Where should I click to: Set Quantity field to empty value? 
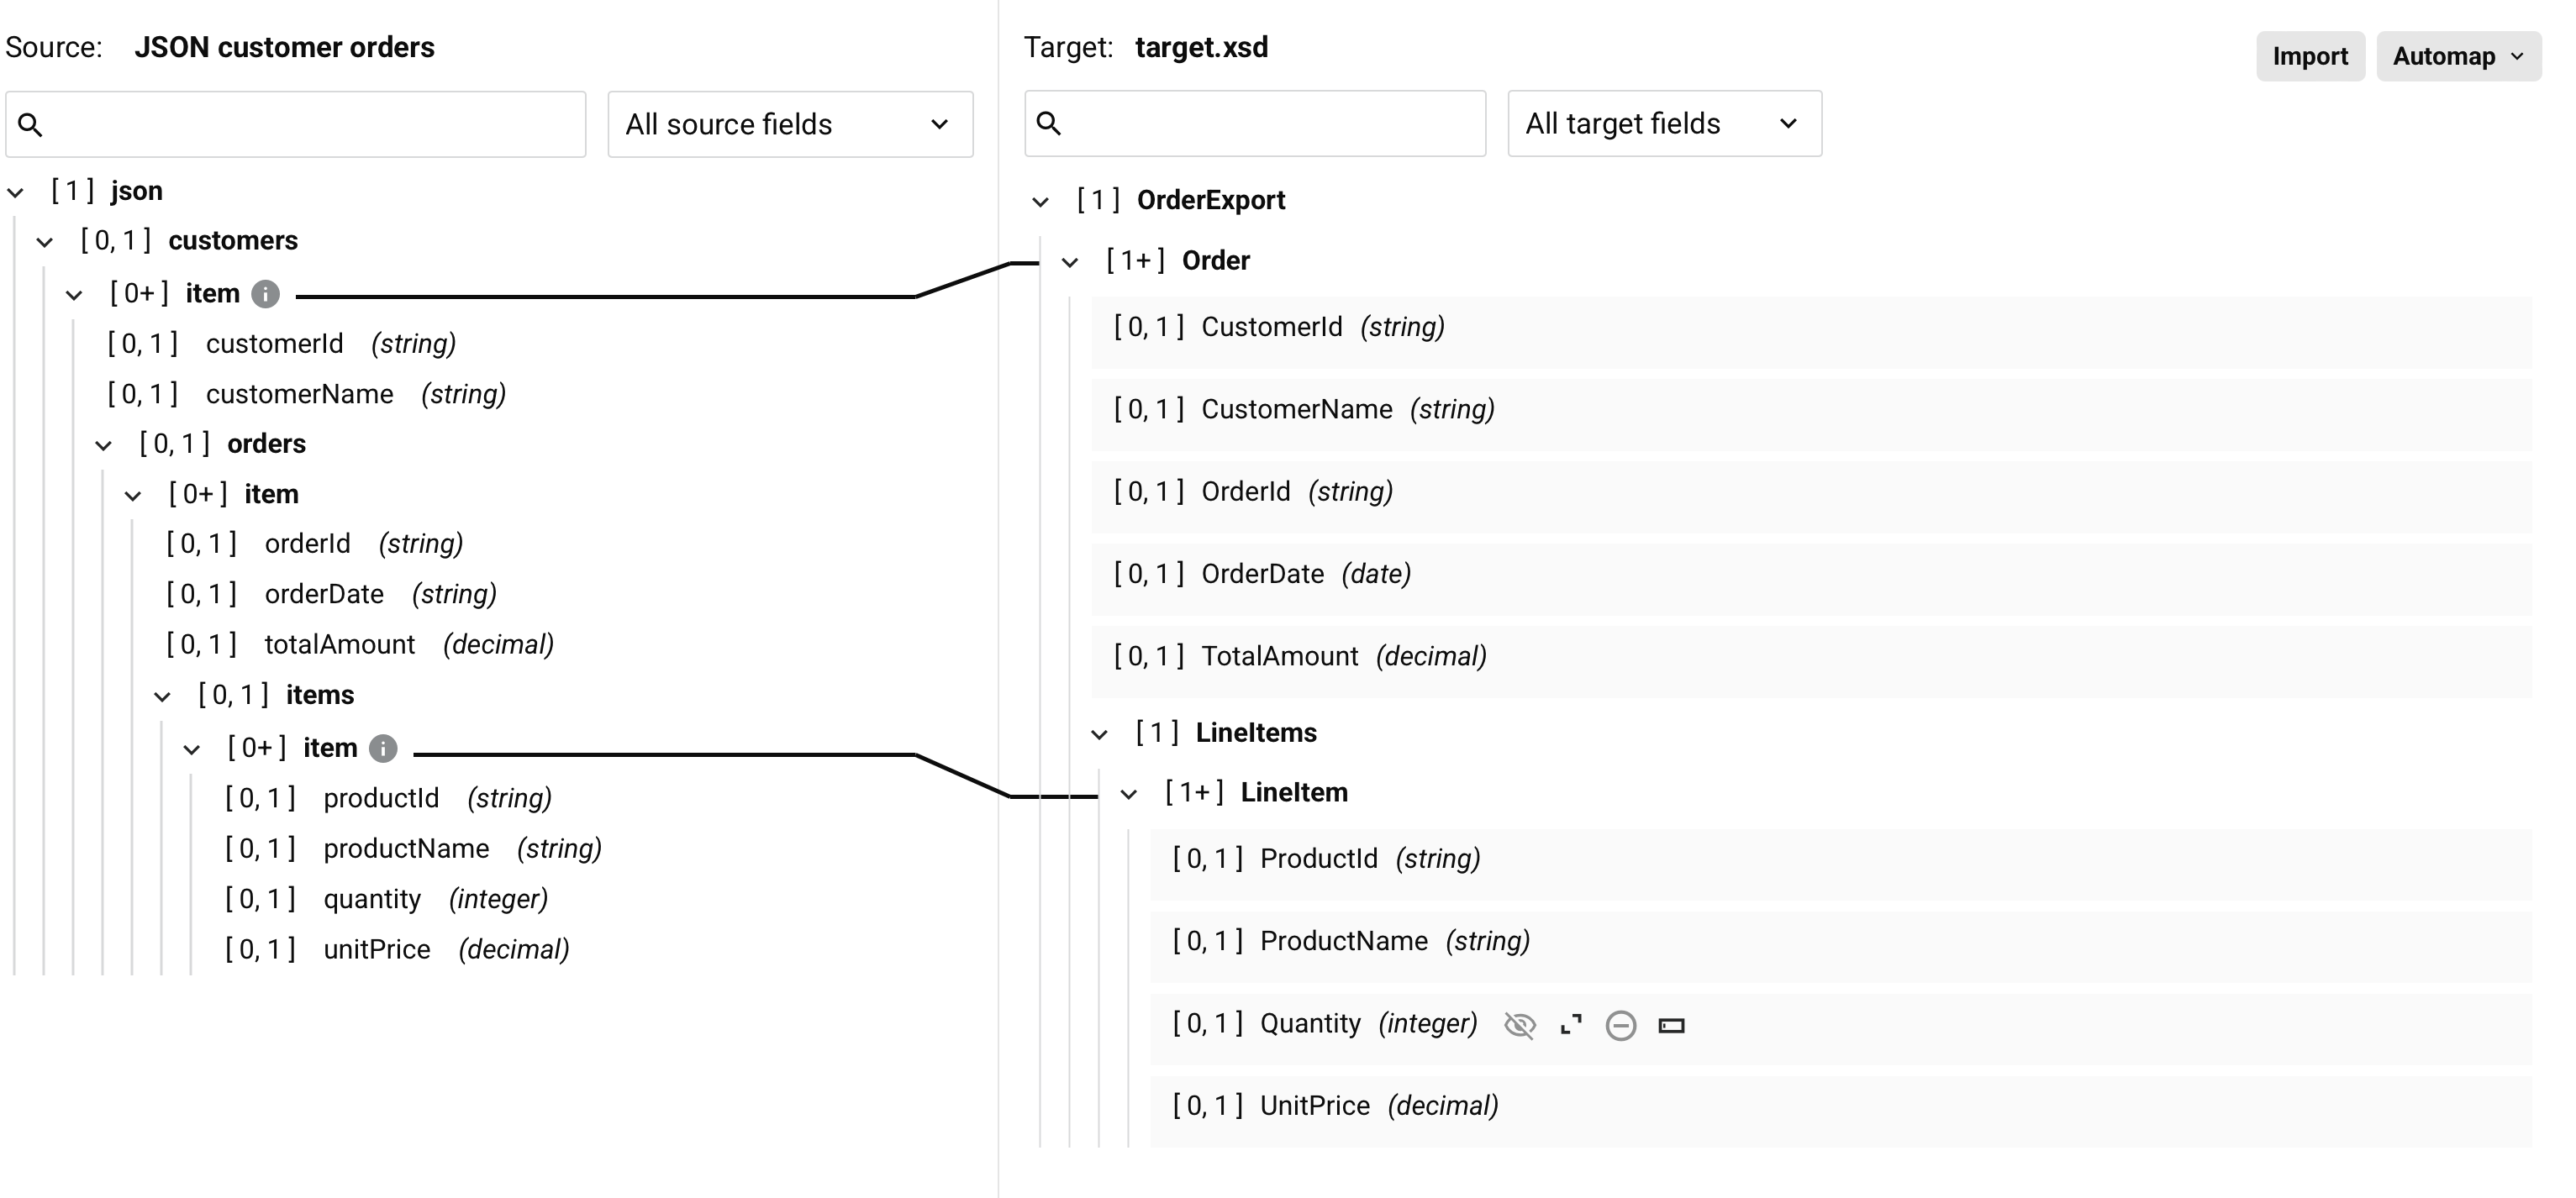click(1621, 1025)
